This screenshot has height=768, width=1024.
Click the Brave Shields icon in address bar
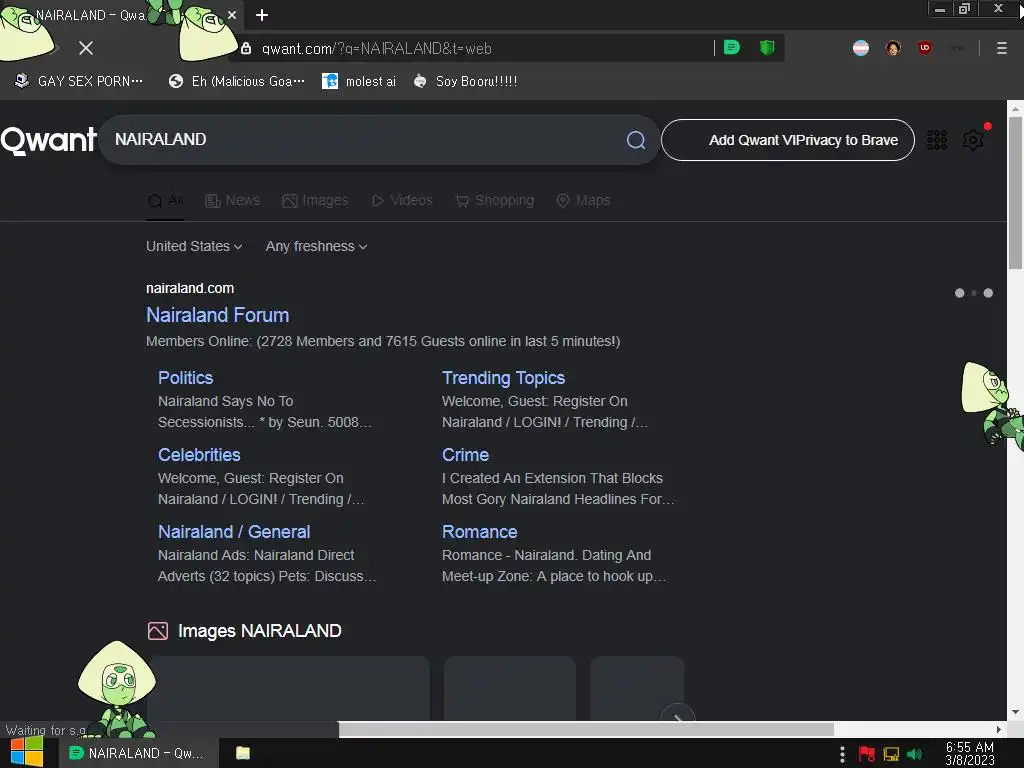click(x=767, y=48)
